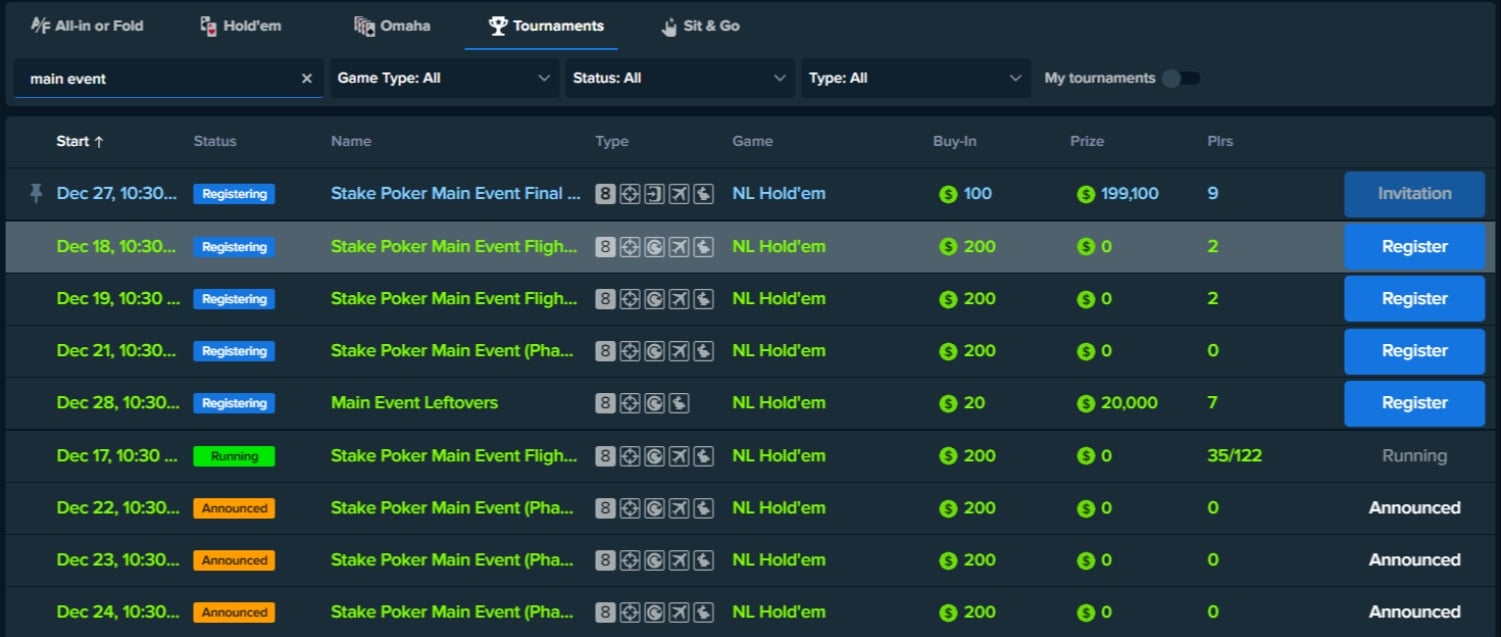
Task: Clear the main event search text with X
Action: pos(307,78)
